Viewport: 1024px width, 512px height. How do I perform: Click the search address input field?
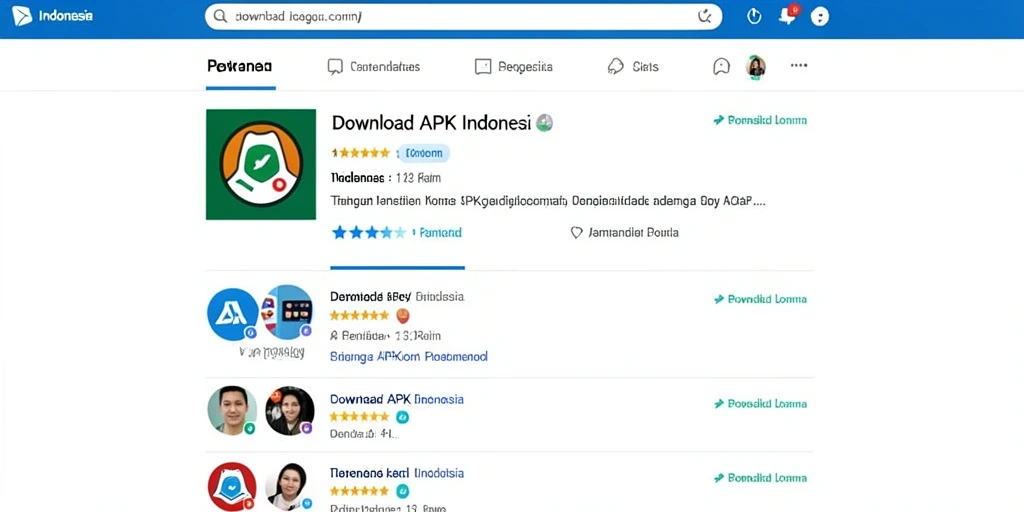463,17
